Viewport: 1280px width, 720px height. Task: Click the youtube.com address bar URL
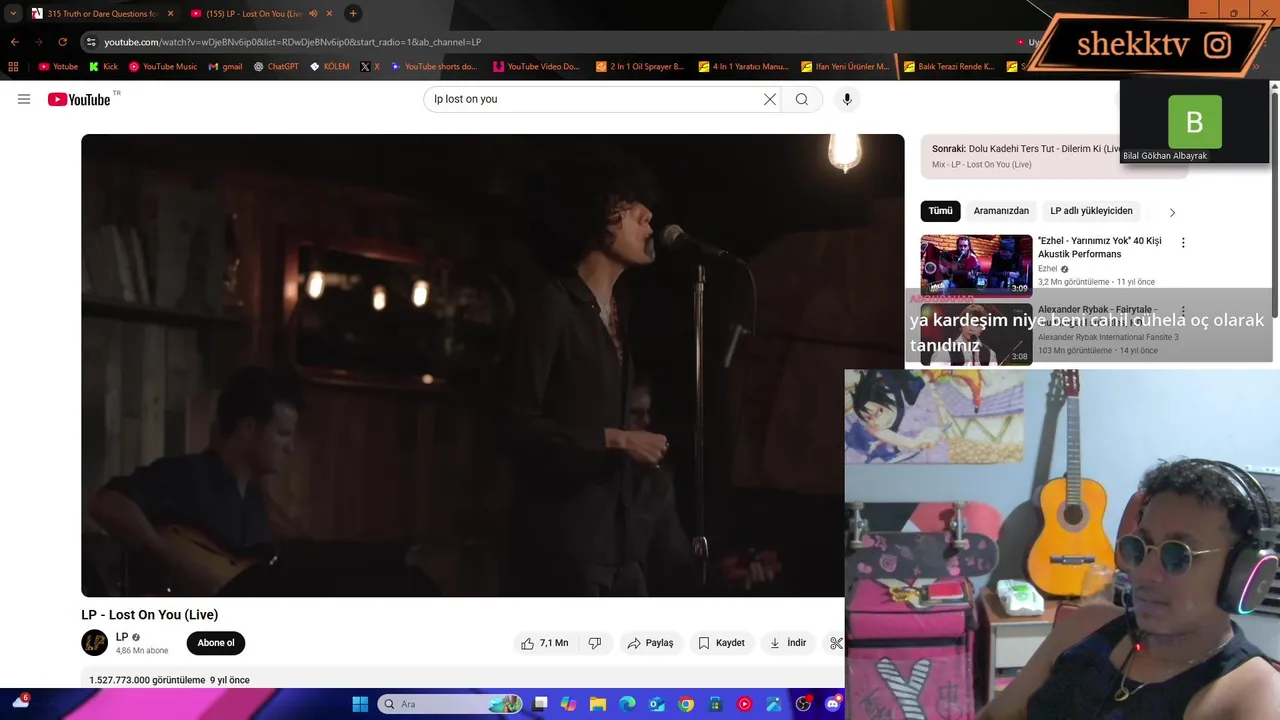tap(292, 42)
